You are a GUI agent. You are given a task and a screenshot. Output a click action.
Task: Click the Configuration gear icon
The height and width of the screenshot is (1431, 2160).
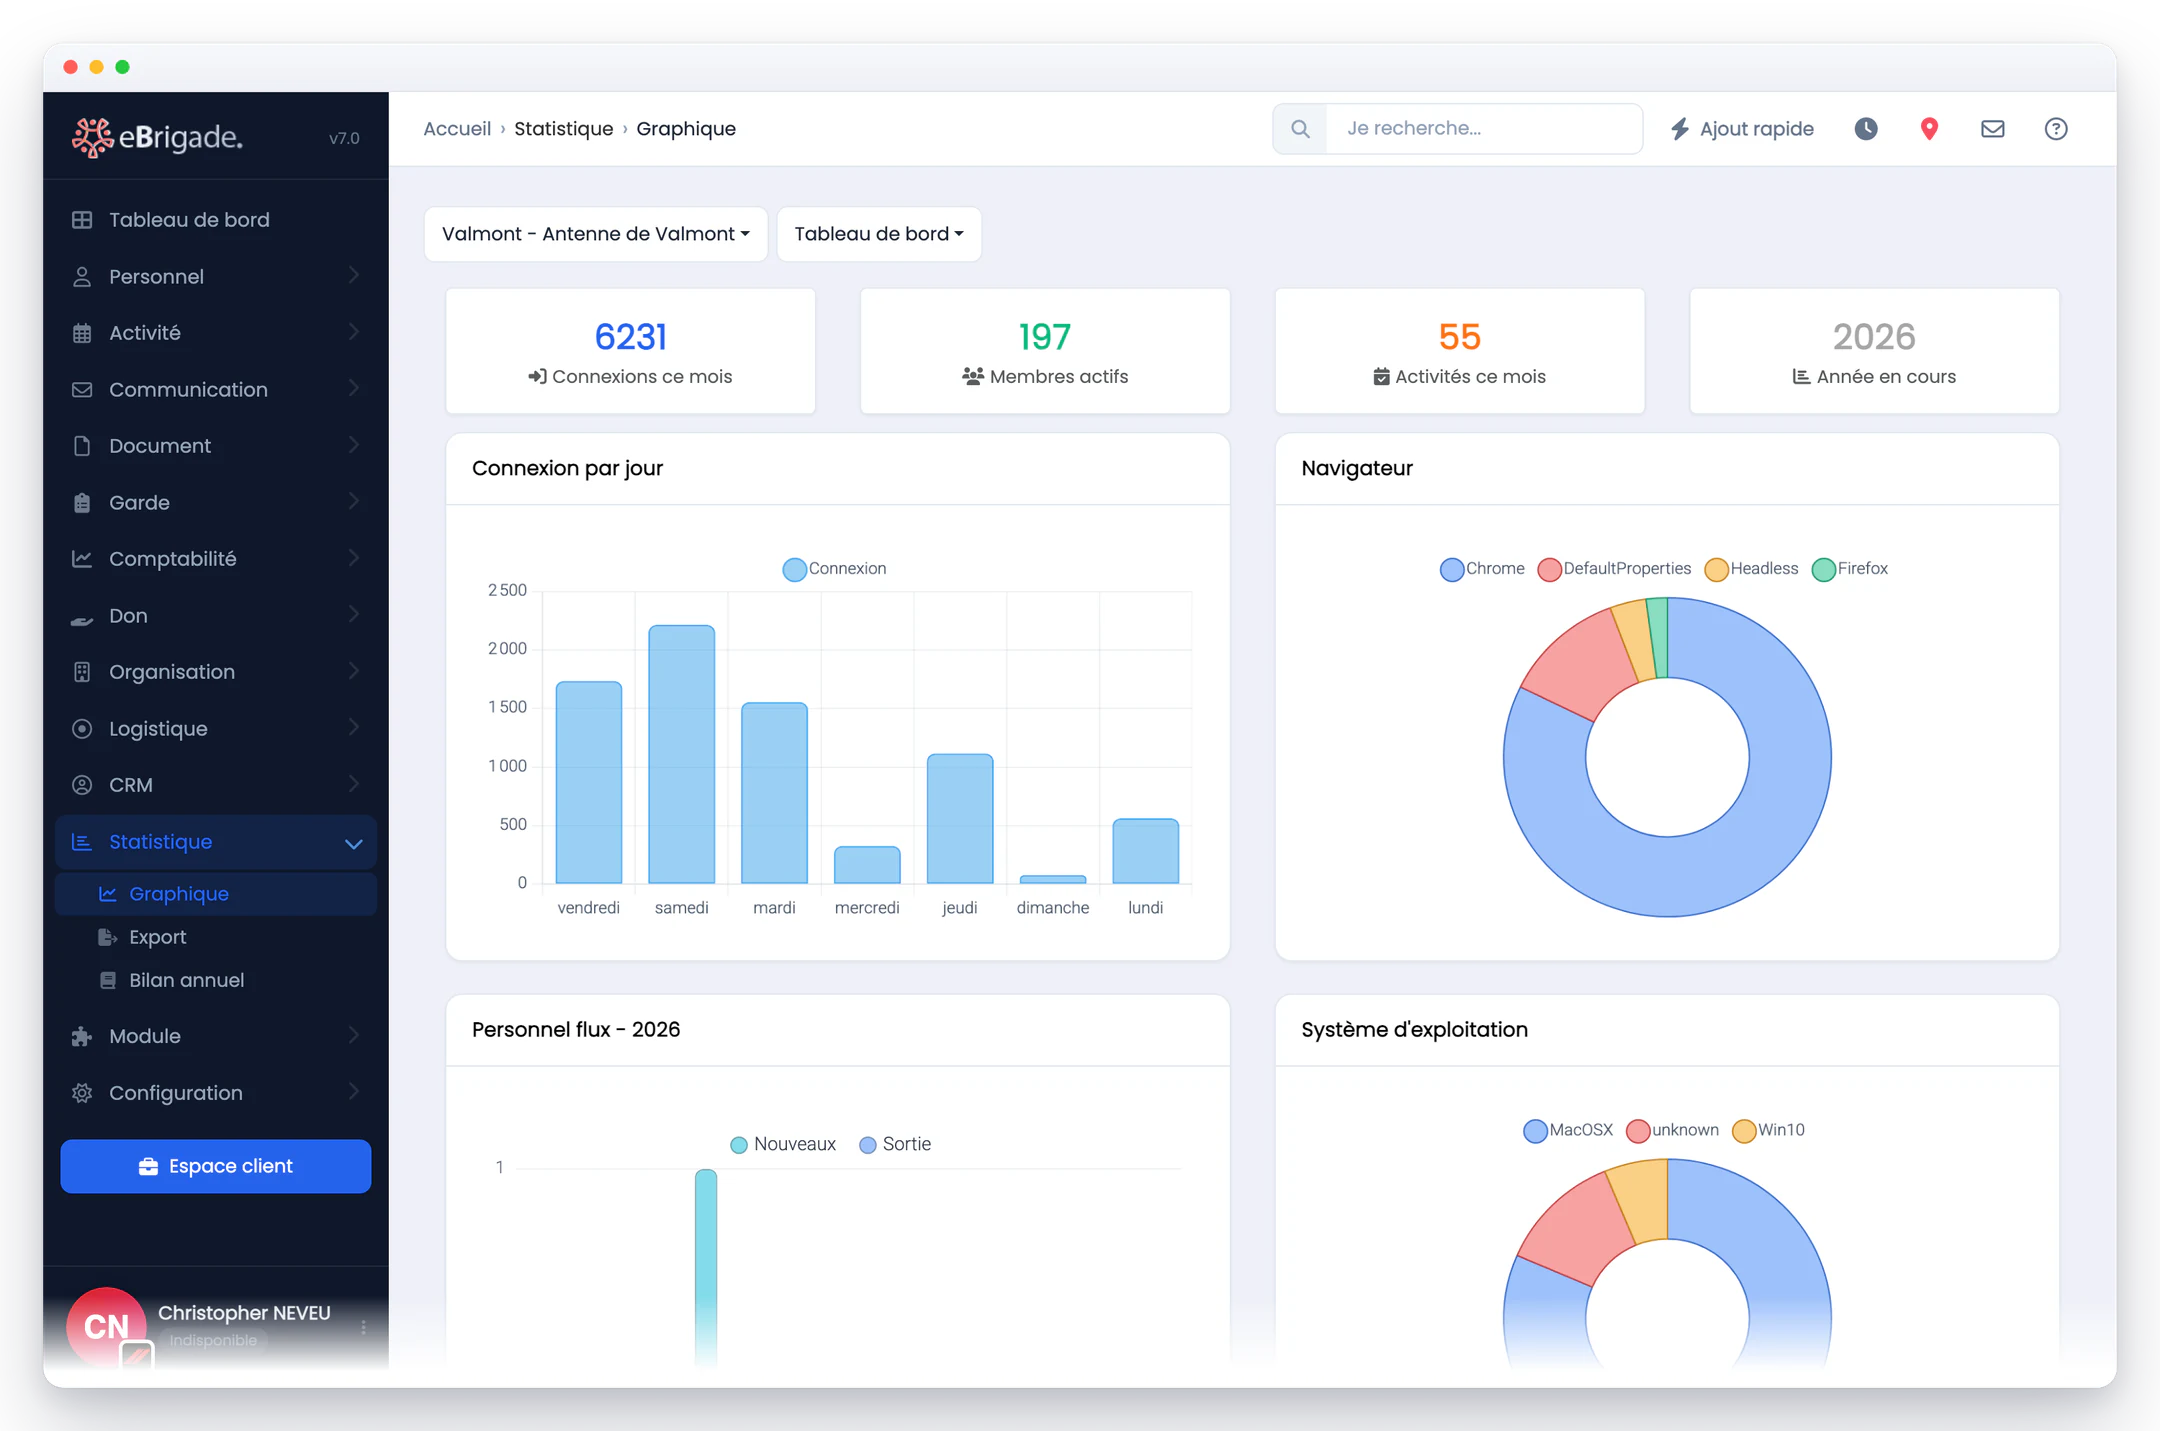[x=82, y=1093]
